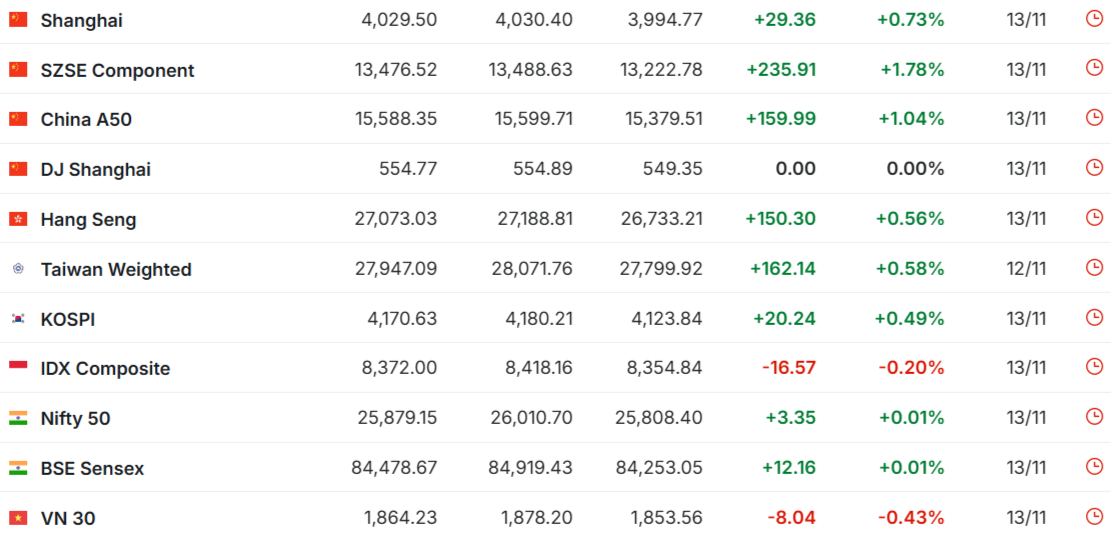Screen dimensions: 1111x533
Task: Open the SZSE Component index page
Action: click(x=117, y=70)
